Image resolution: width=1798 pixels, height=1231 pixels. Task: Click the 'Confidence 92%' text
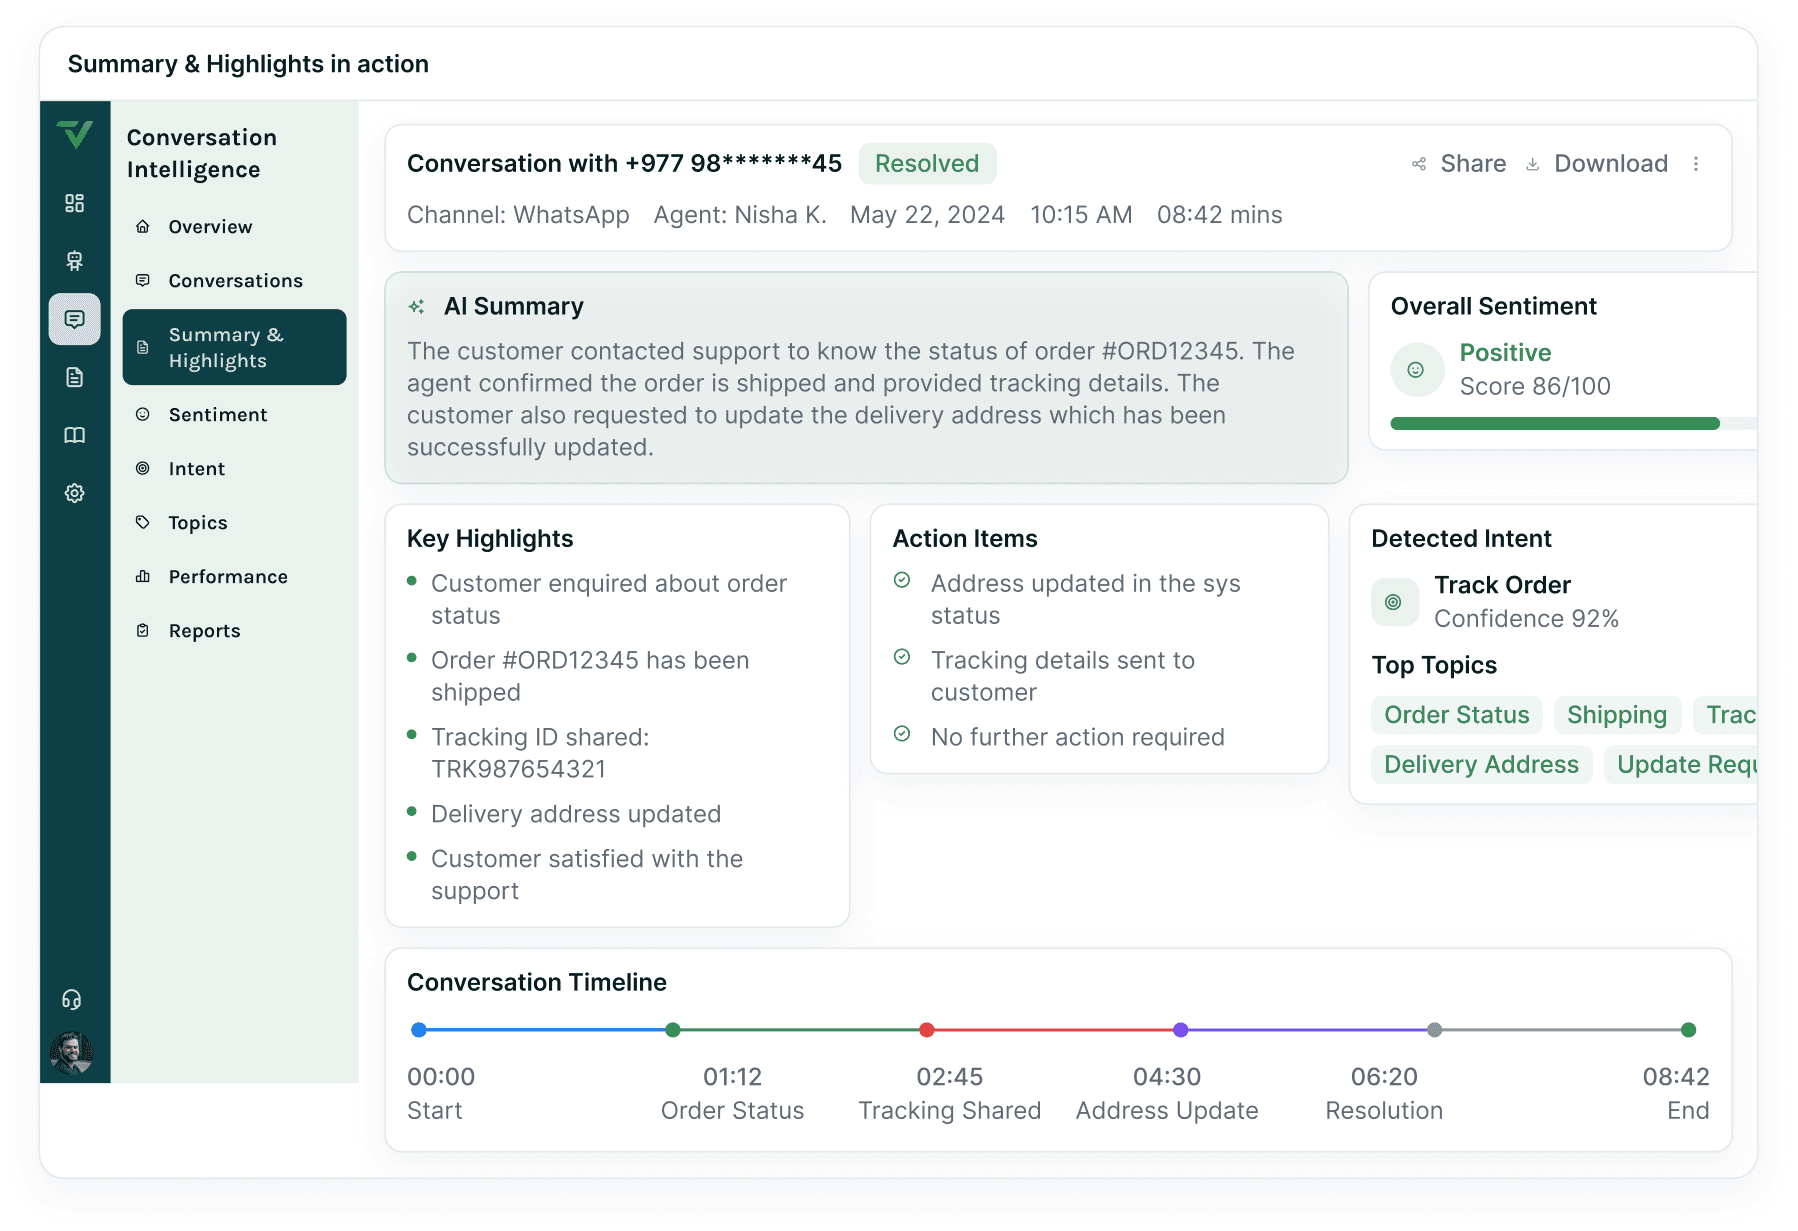(x=1526, y=619)
